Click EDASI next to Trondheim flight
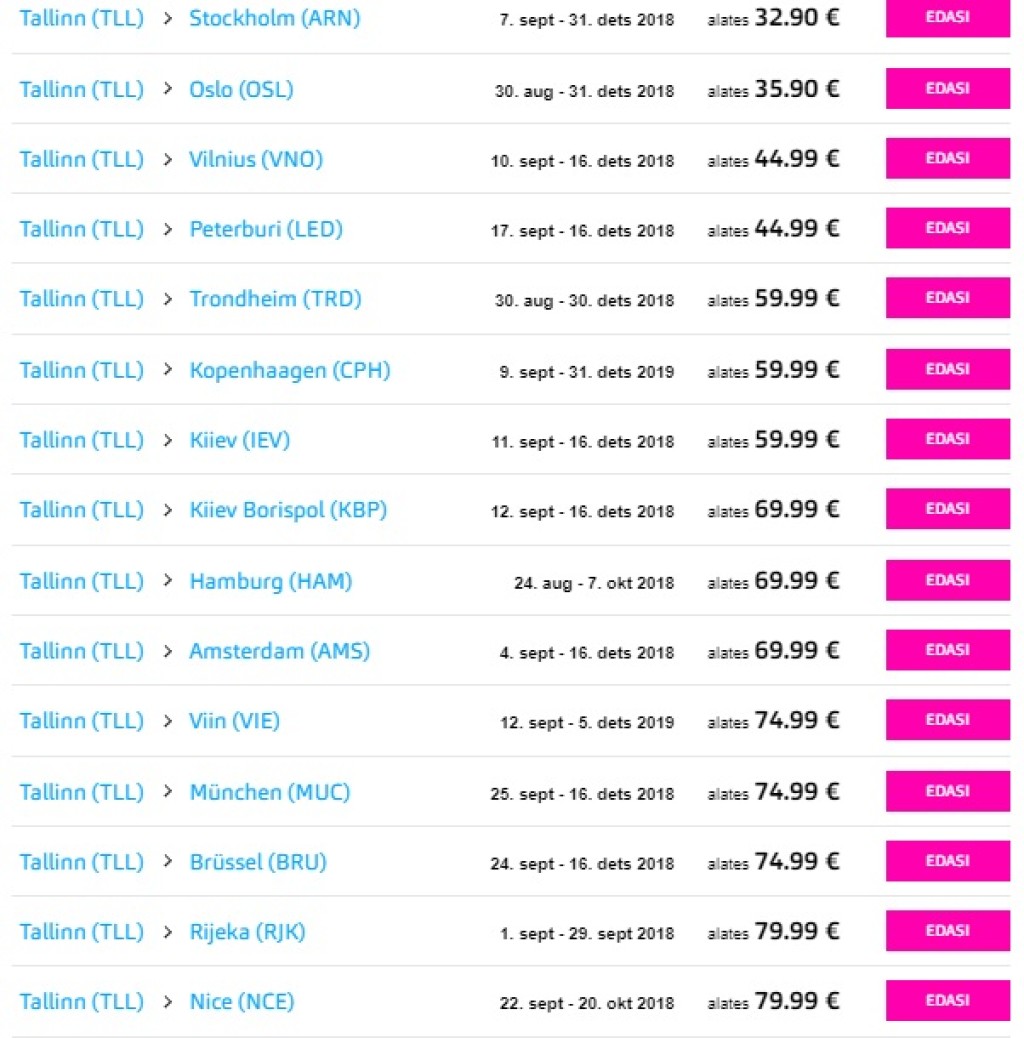The width and height of the screenshot is (1024, 1038). coord(947,298)
